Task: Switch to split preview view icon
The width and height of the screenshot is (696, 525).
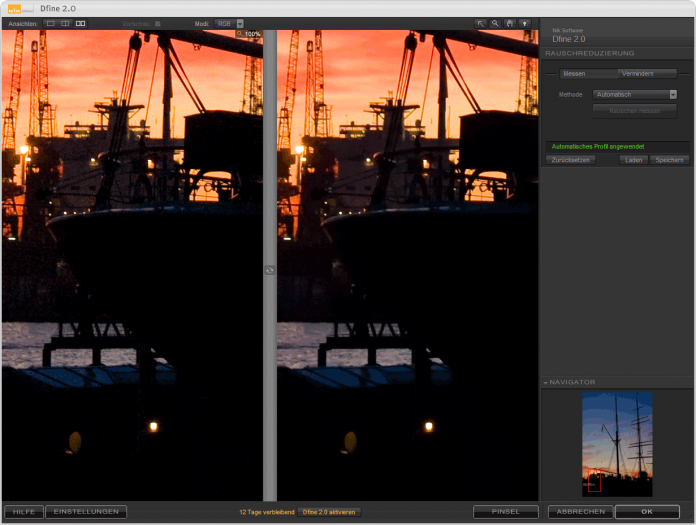Action: [x=64, y=23]
